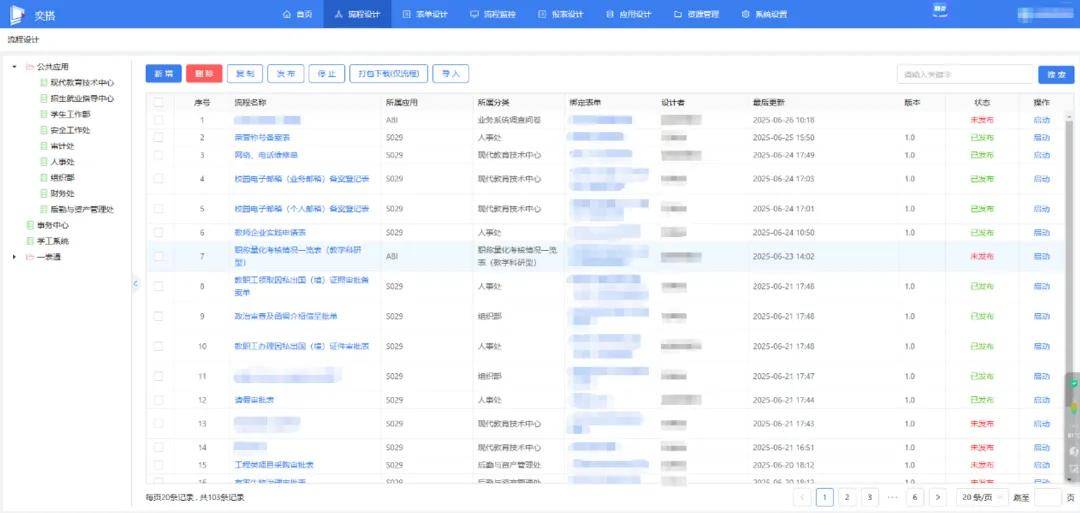The height and width of the screenshot is (513, 1080).
Task: Click the folder icon beside 一表通
Action: pos(29,257)
